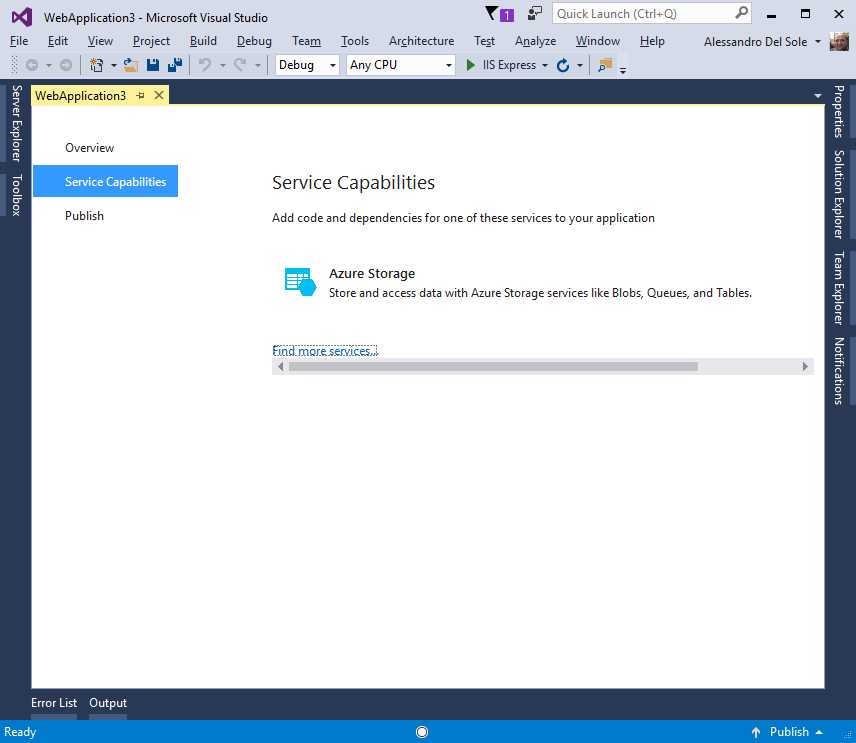Open the Error List panel tab
This screenshot has height=743, width=856.
click(x=54, y=703)
